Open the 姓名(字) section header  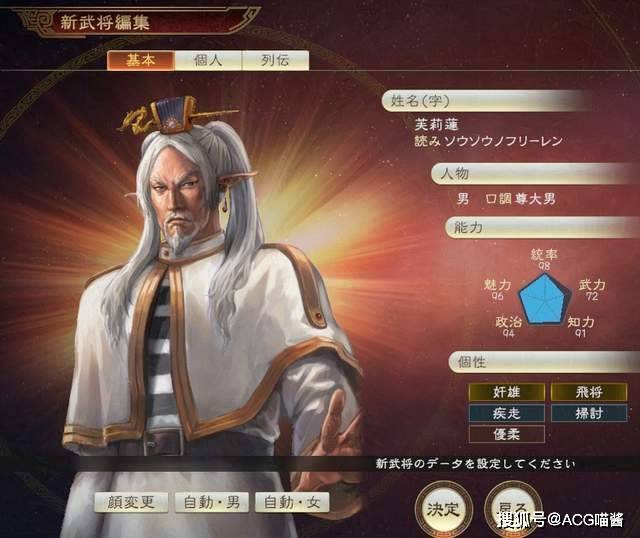(486, 100)
